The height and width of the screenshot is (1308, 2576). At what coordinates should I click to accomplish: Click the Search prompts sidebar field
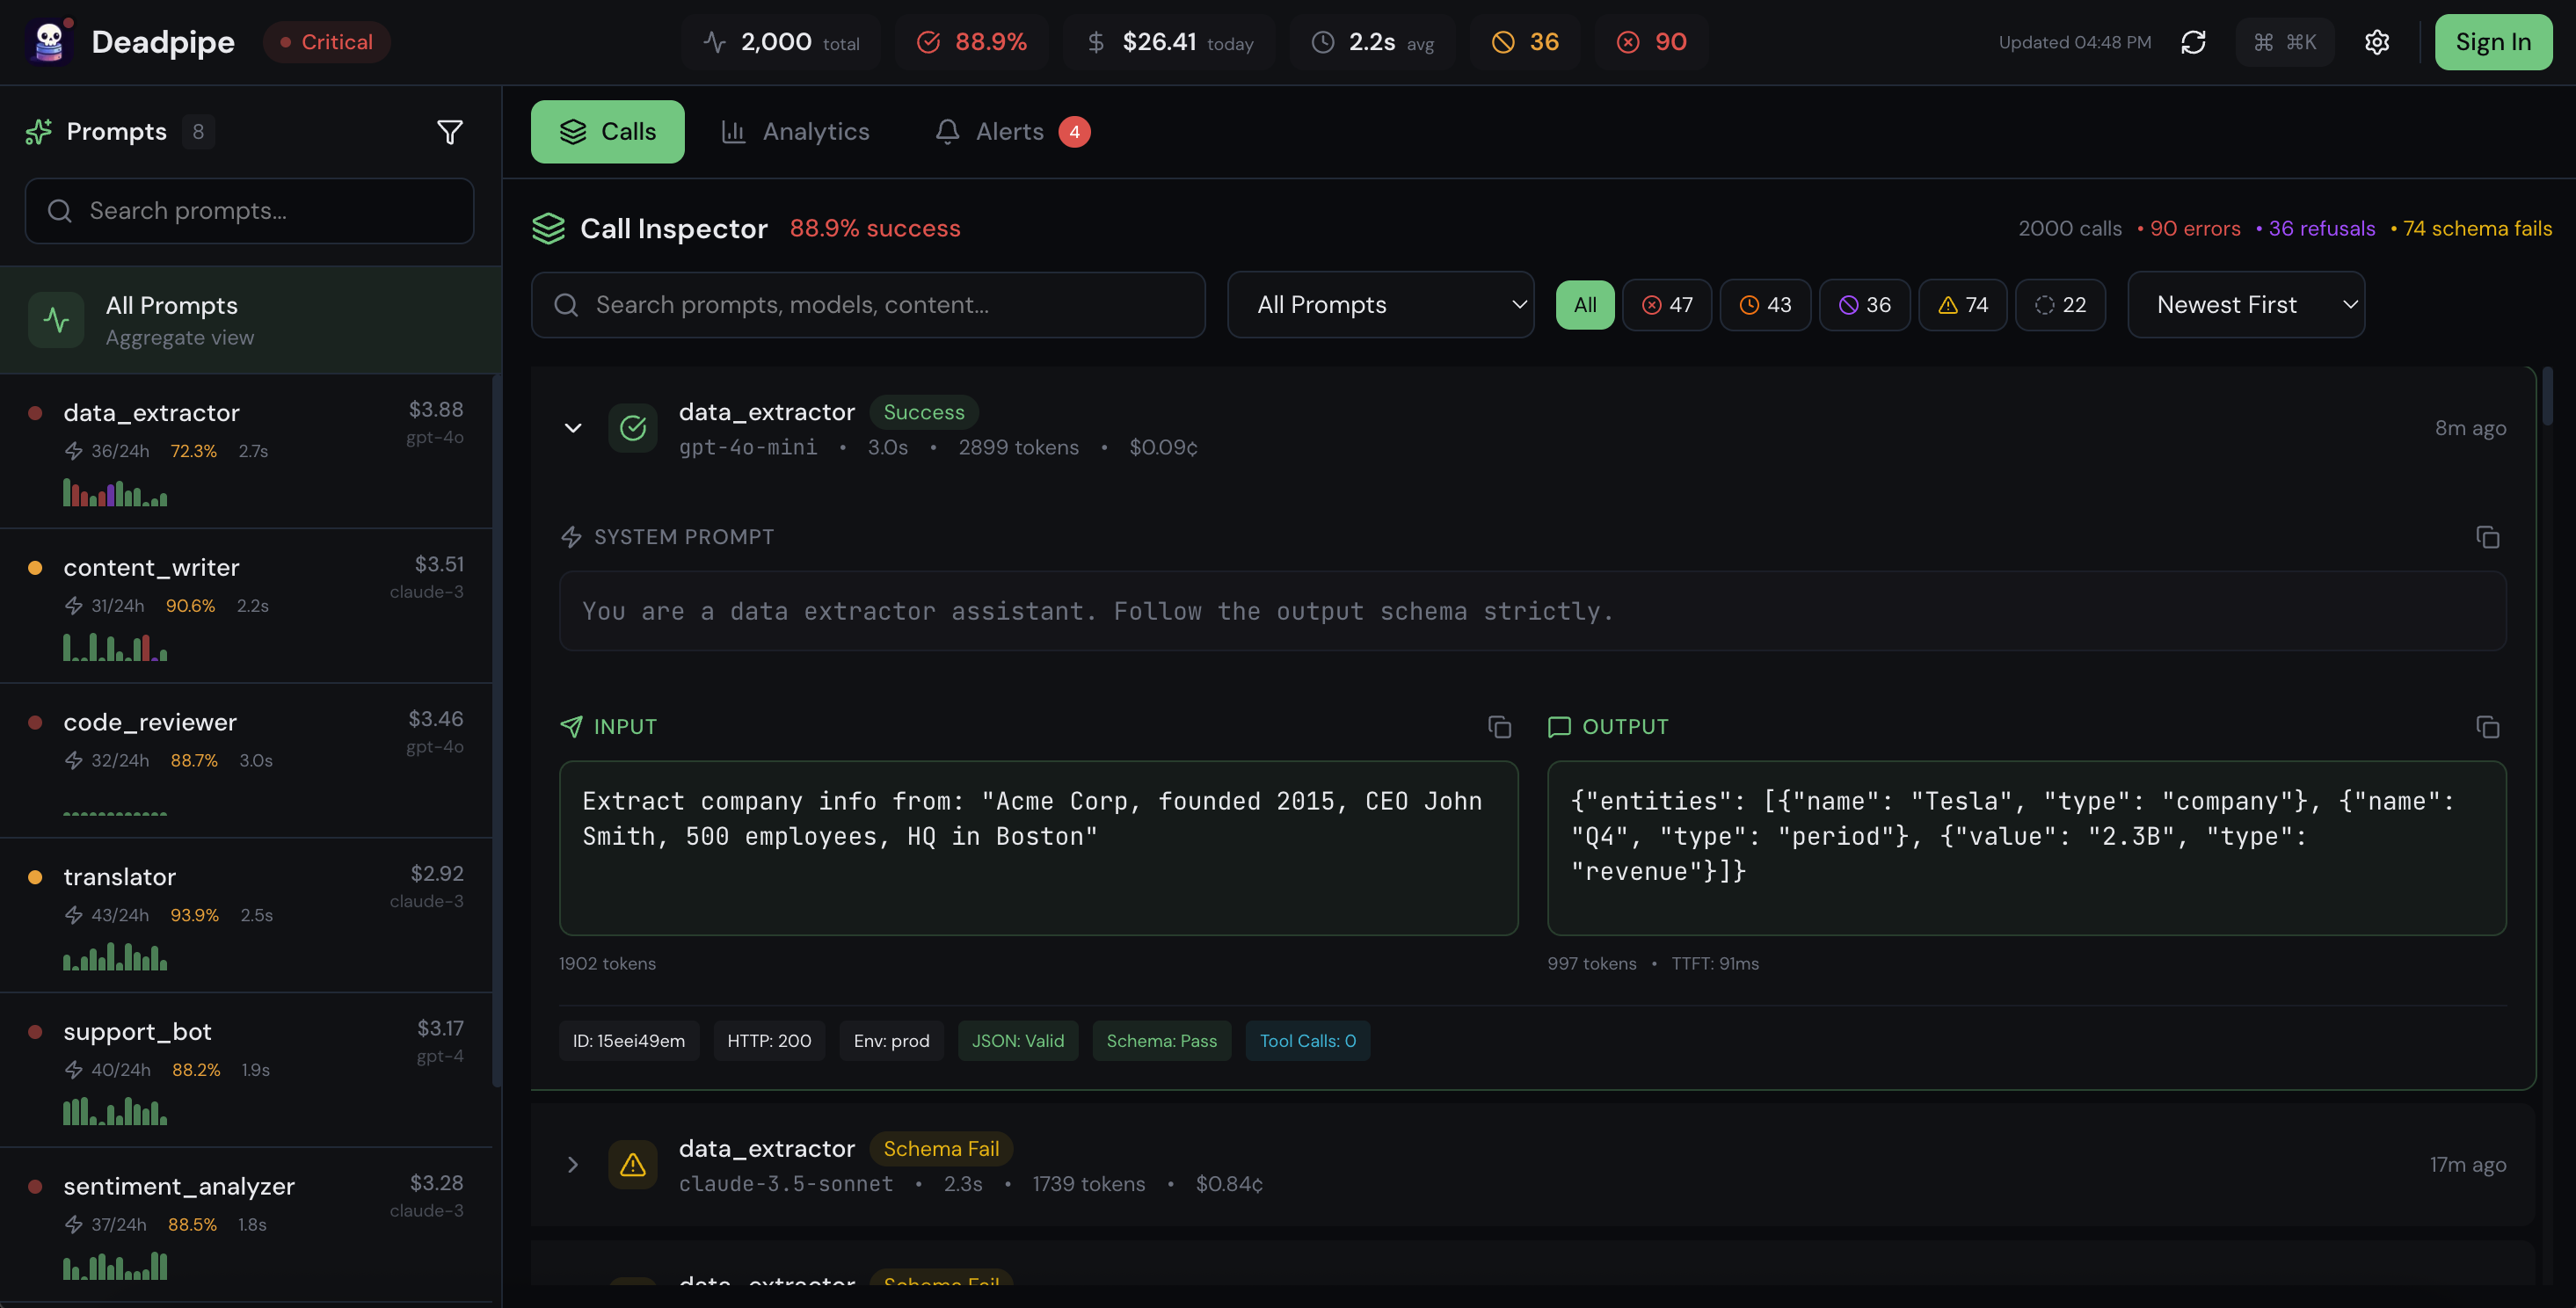pyautogui.click(x=250, y=211)
